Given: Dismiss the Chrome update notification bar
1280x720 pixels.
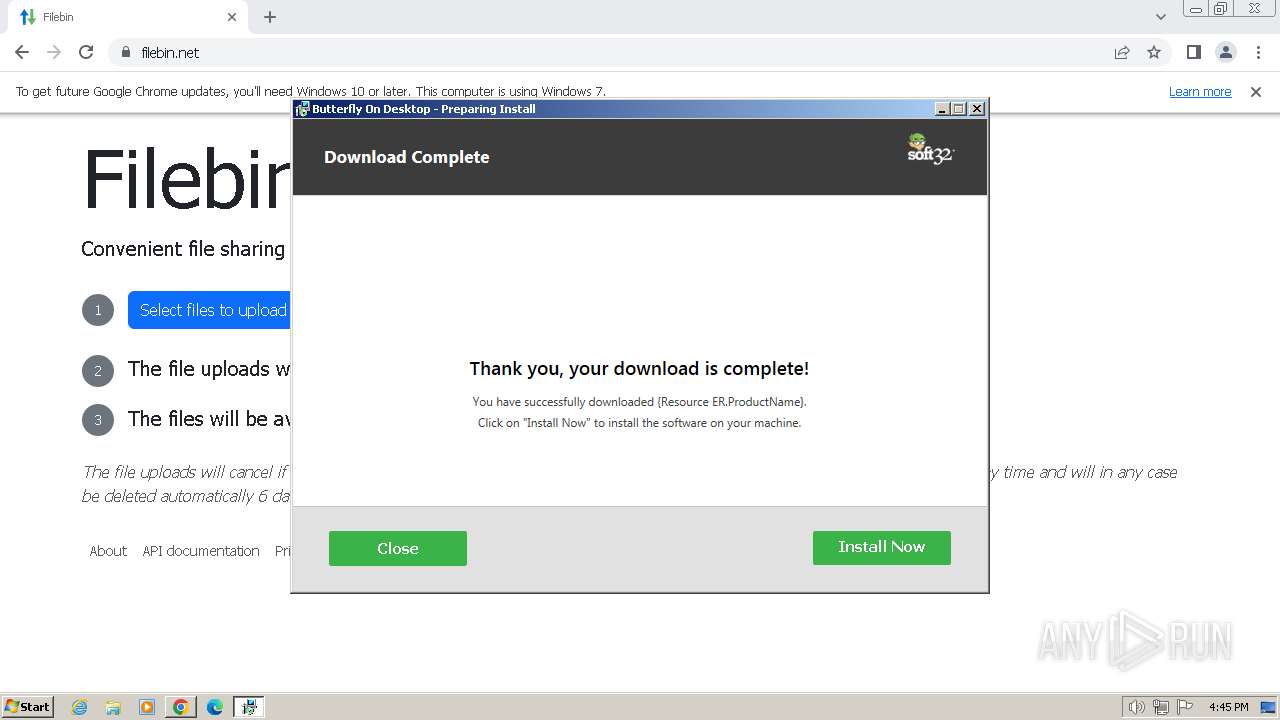Looking at the screenshot, I should tap(1256, 91).
